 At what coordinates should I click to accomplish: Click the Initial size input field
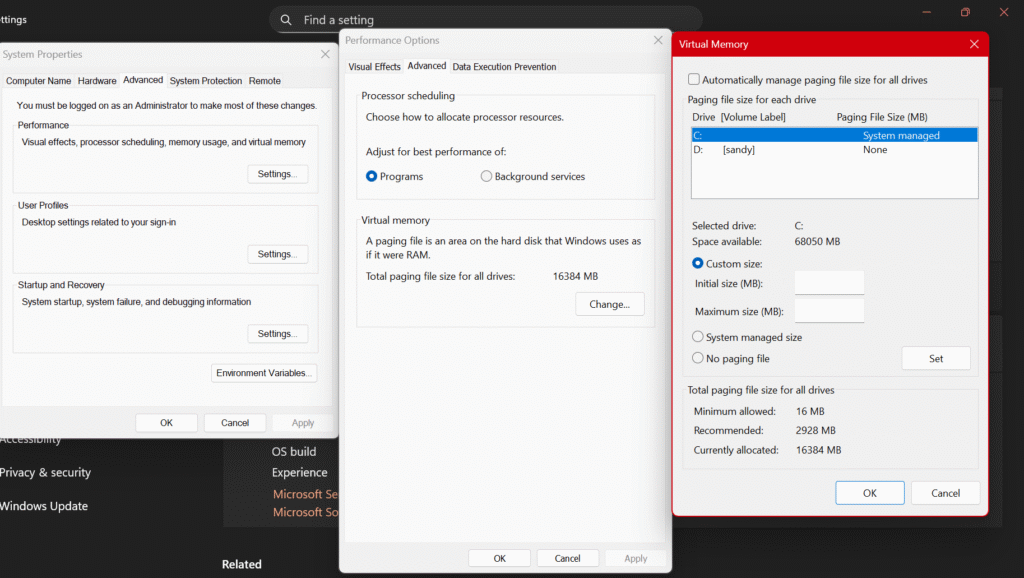click(829, 282)
